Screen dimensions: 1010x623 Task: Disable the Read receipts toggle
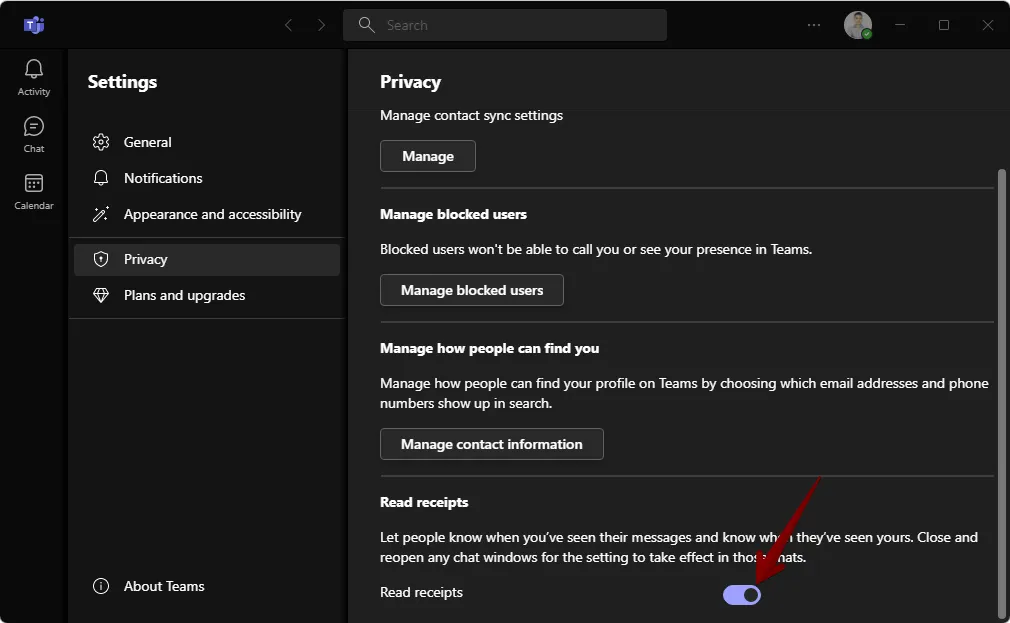[x=742, y=594]
